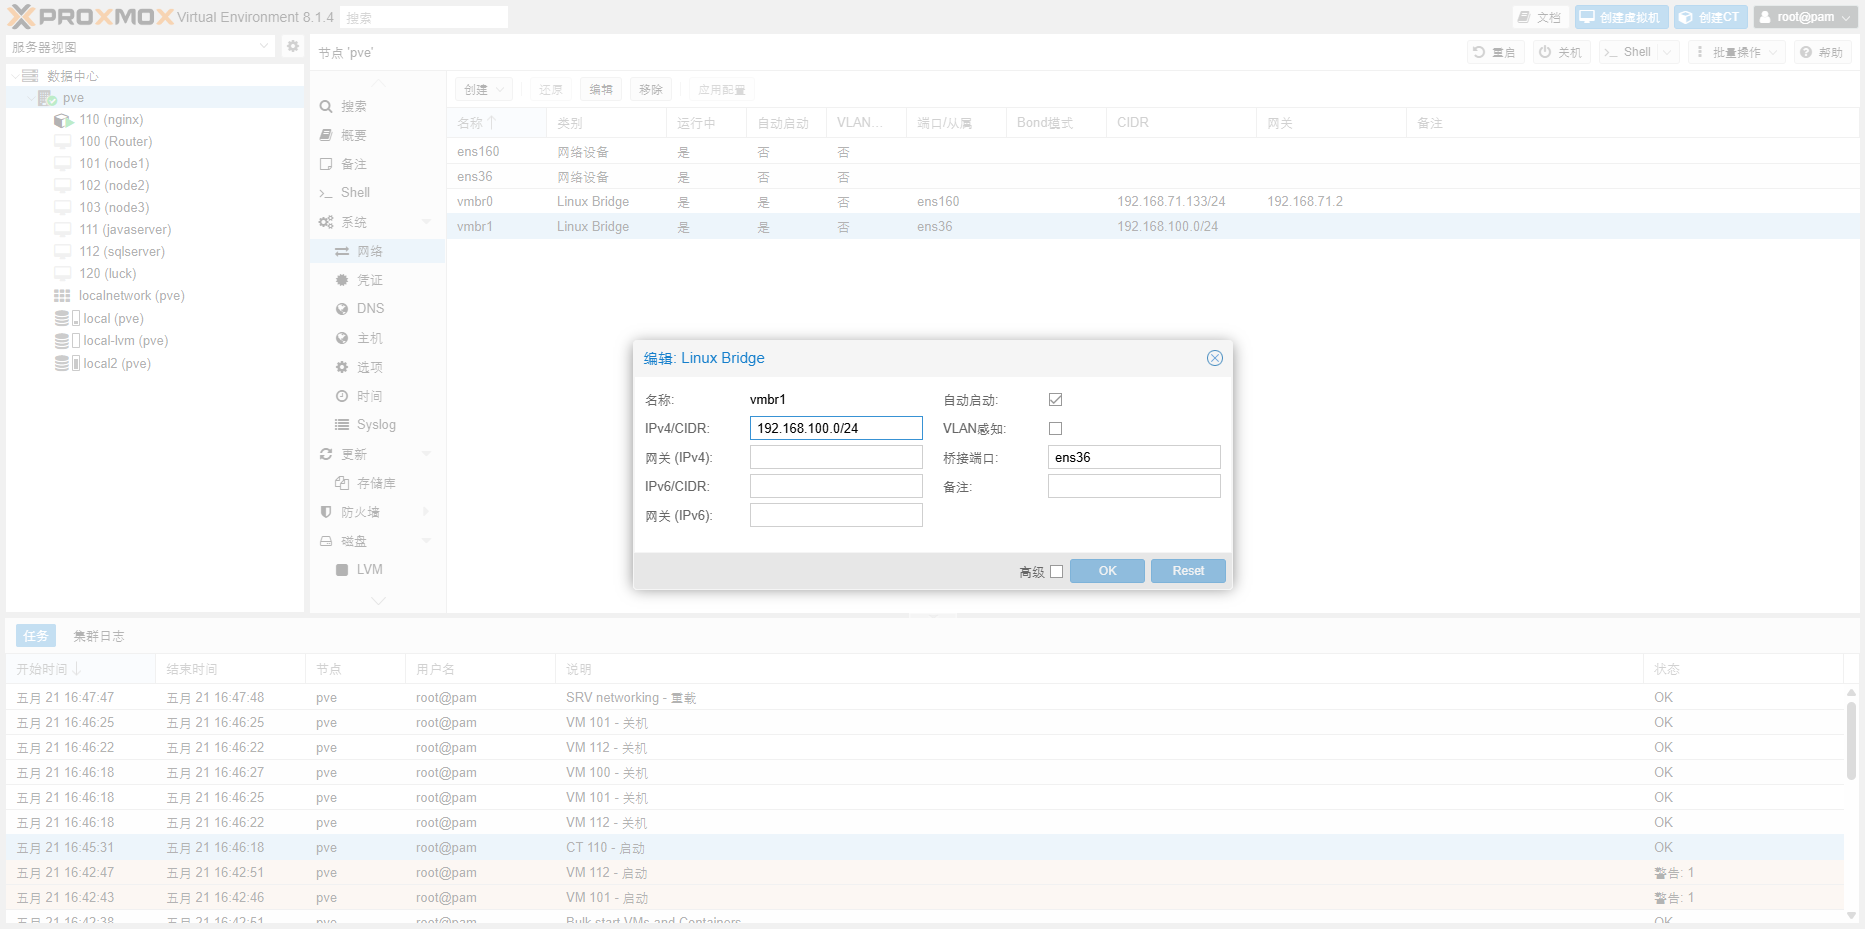The image size is (1865, 929).
Task: Open the Create network dropdown button
Action: (x=484, y=89)
